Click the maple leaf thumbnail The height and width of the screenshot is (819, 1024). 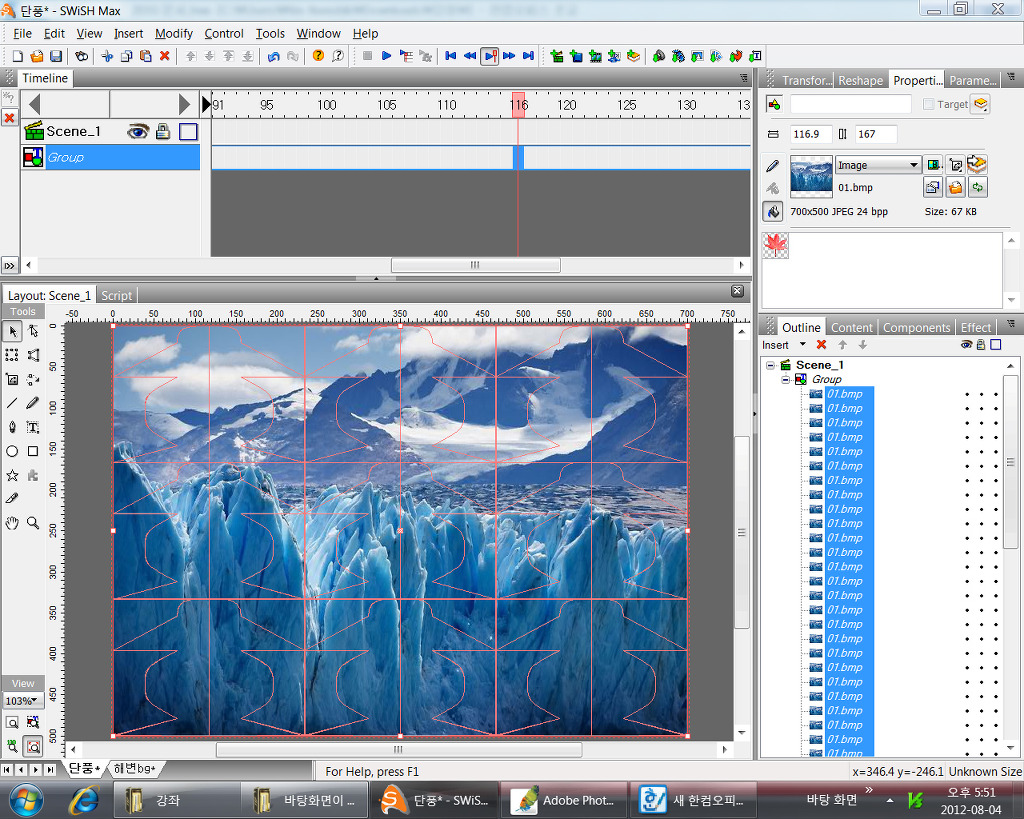[x=775, y=246]
